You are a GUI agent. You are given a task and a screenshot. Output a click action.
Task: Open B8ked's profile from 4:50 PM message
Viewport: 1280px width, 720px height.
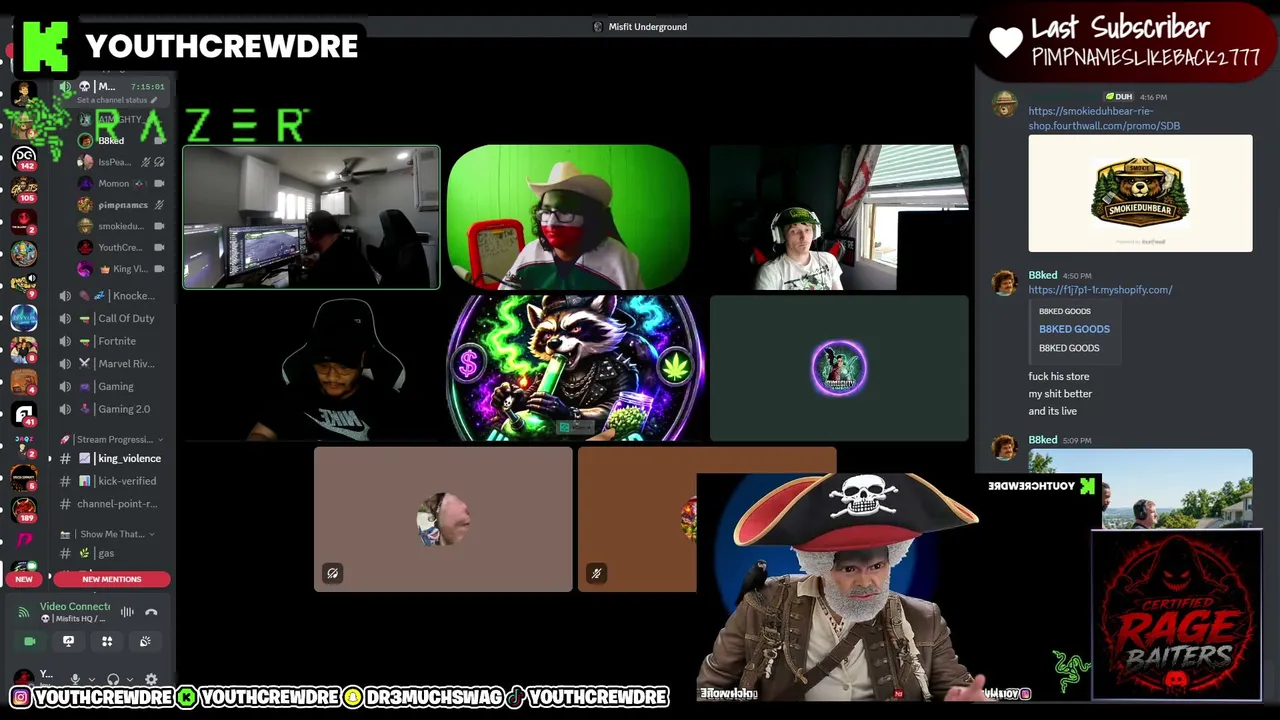tap(1043, 275)
